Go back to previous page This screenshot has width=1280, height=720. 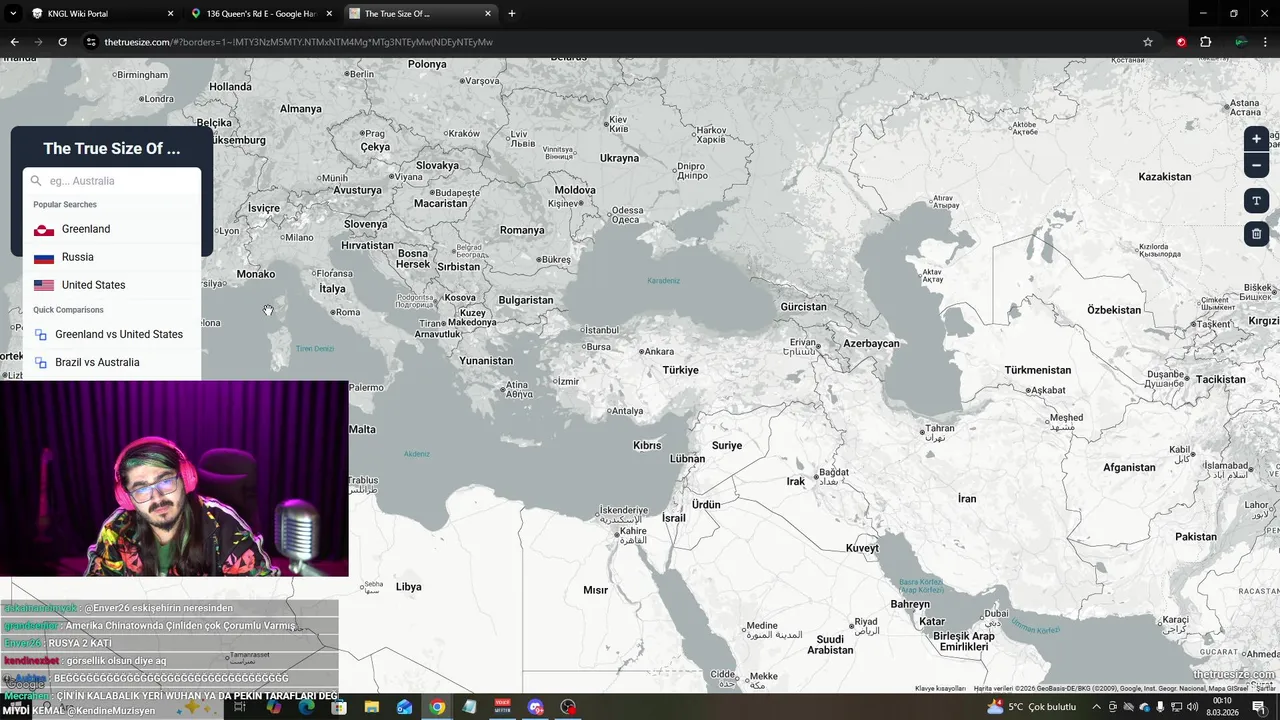(14, 42)
